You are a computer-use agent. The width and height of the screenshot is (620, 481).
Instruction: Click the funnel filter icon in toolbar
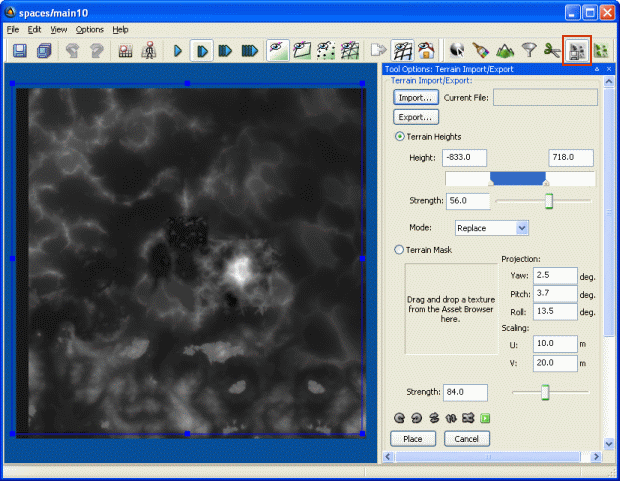[x=530, y=50]
